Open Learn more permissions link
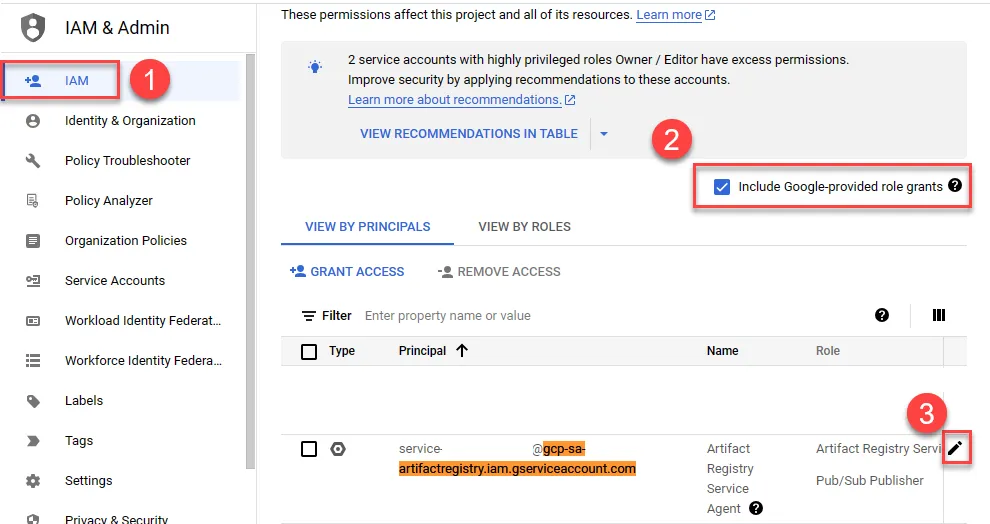Viewport: 990px width, 524px height. pyautogui.click(x=676, y=15)
